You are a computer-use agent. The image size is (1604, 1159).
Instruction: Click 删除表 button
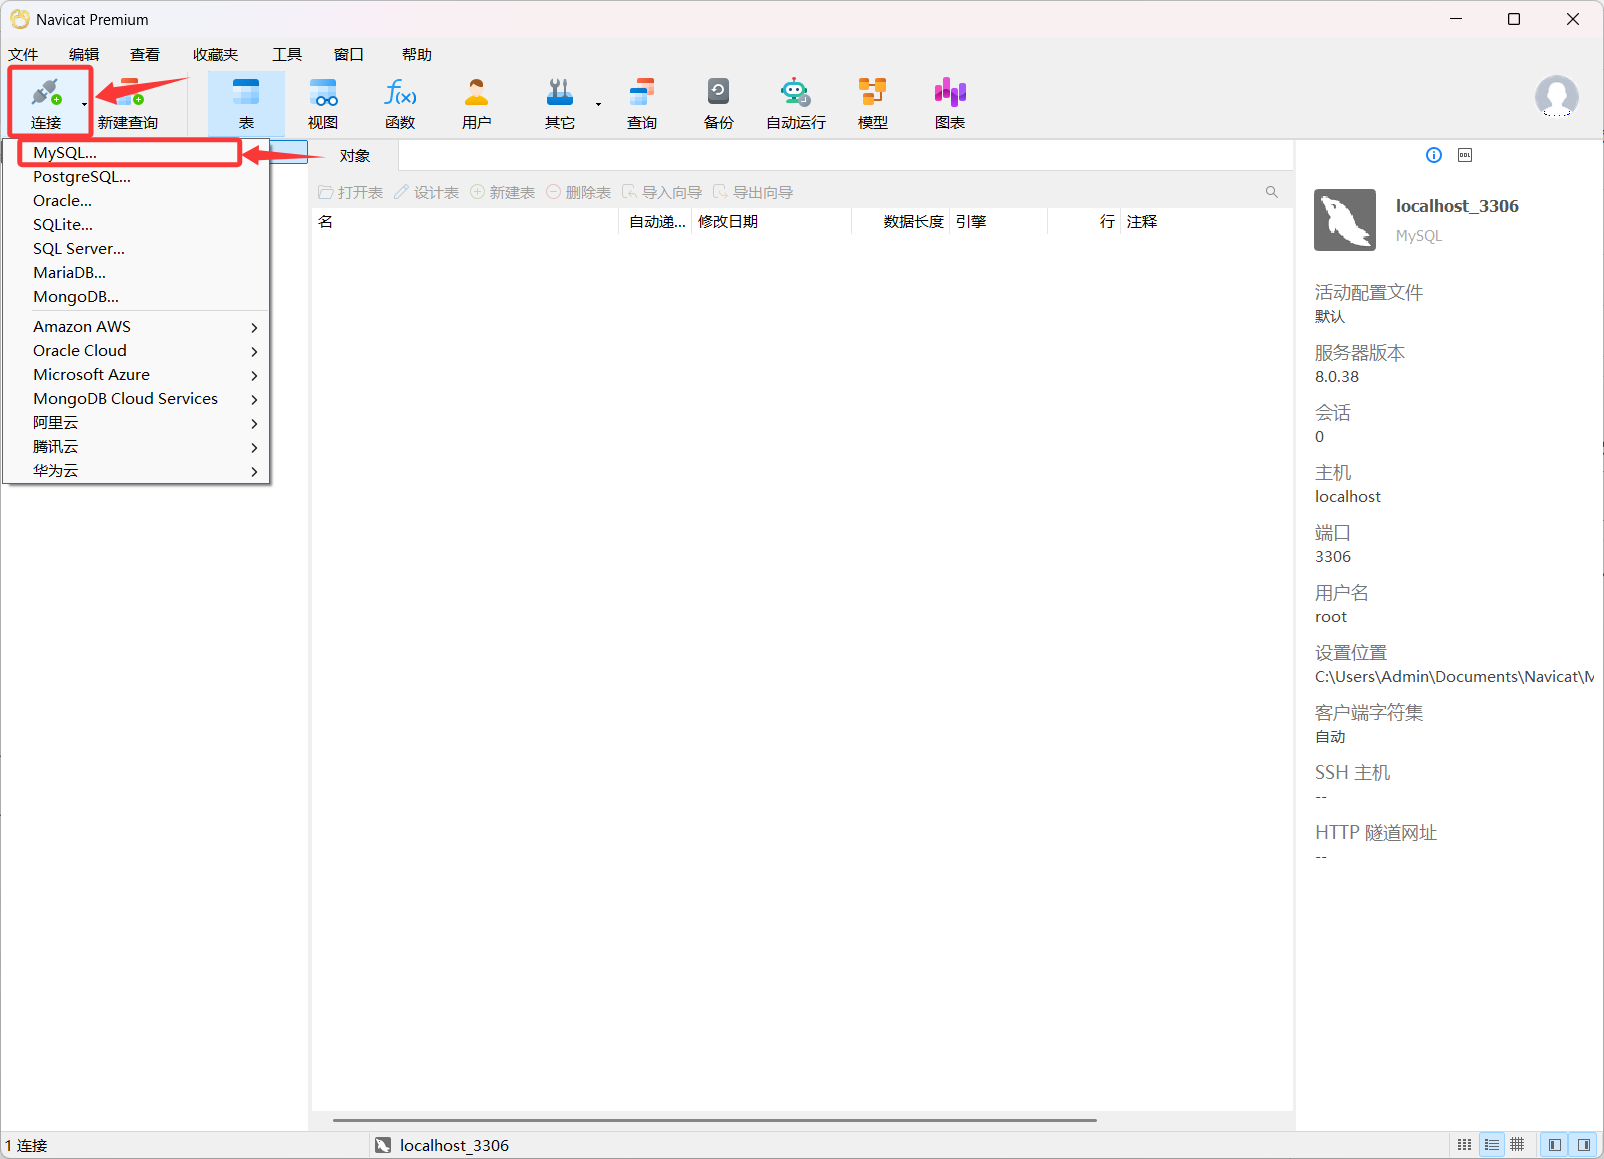[x=579, y=192]
